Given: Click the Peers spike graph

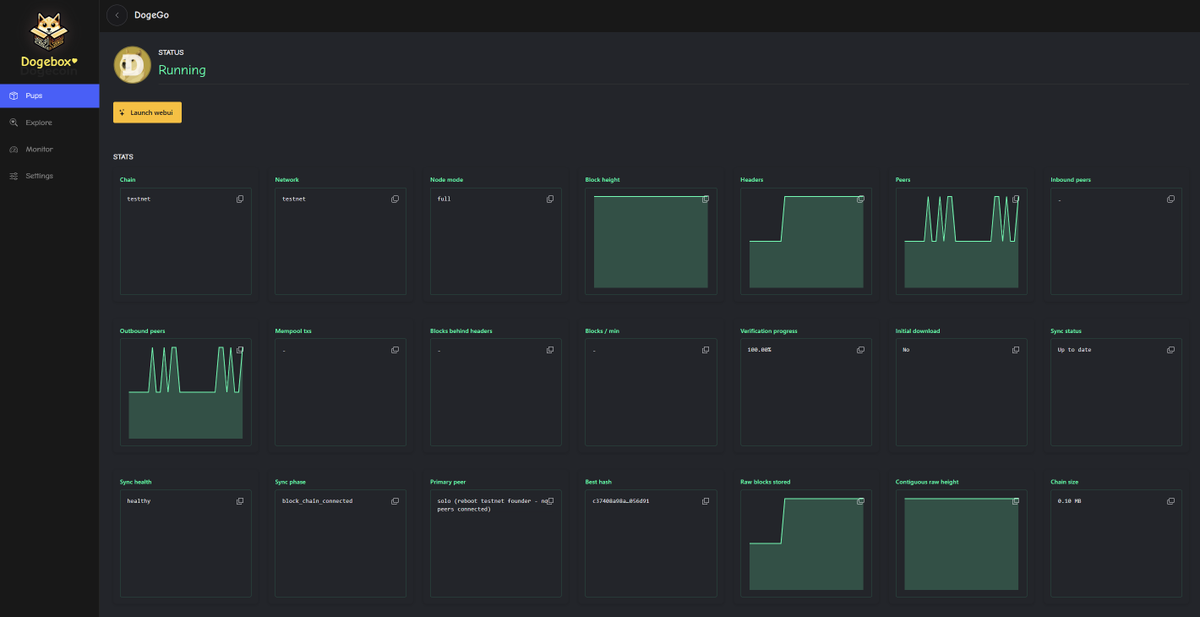Looking at the screenshot, I should pyautogui.click(x=961, y=242).
